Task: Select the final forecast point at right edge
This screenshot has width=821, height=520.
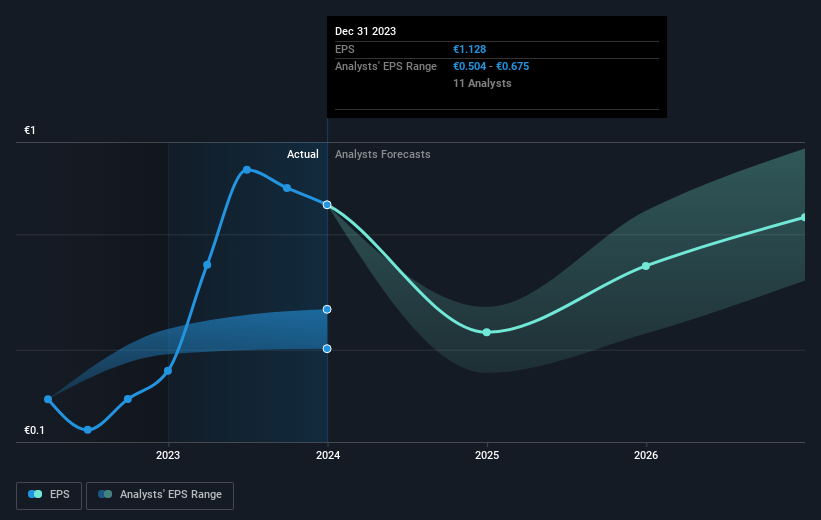Action: point(803,217)
